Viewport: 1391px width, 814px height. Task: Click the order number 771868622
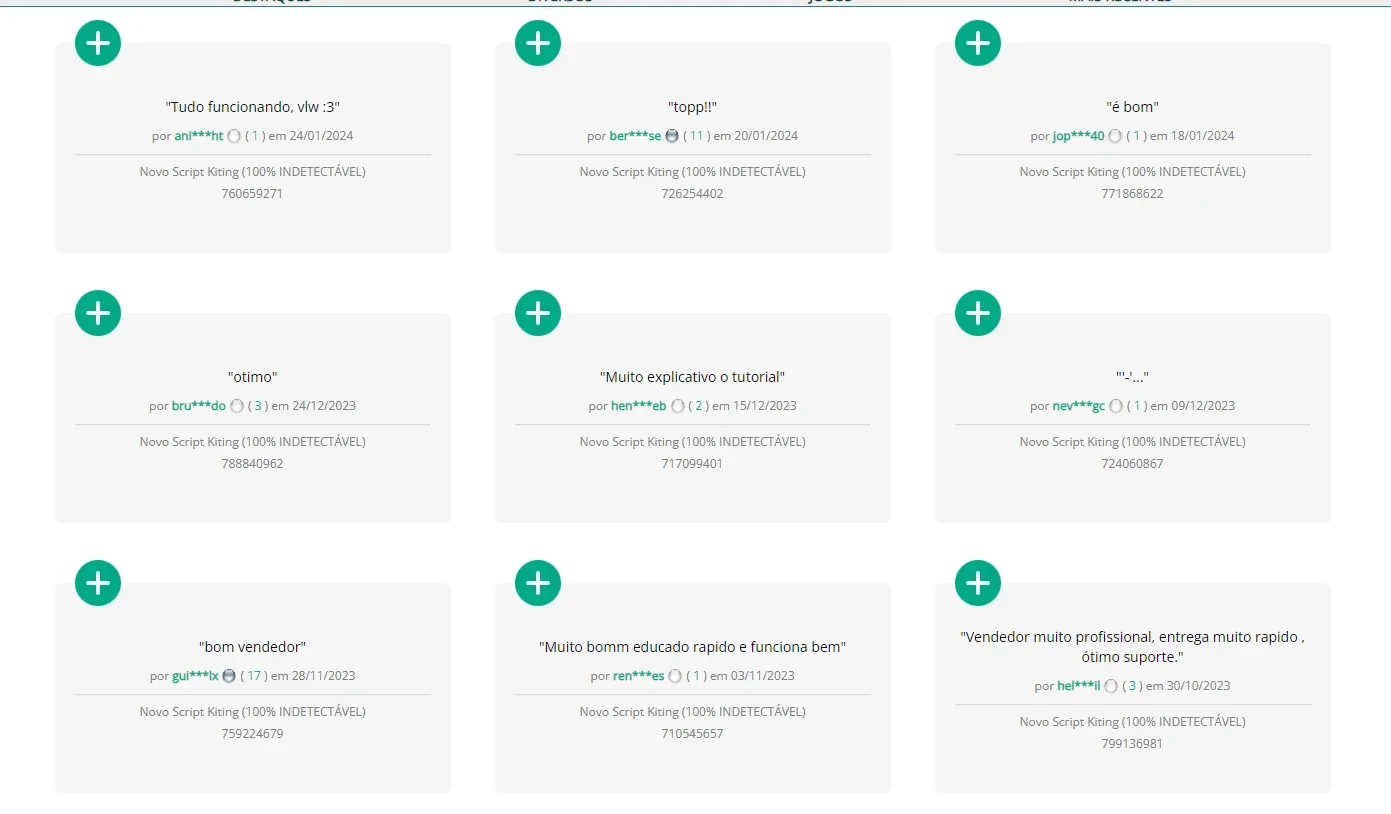pyautogui.click(x=1132, y=194)
